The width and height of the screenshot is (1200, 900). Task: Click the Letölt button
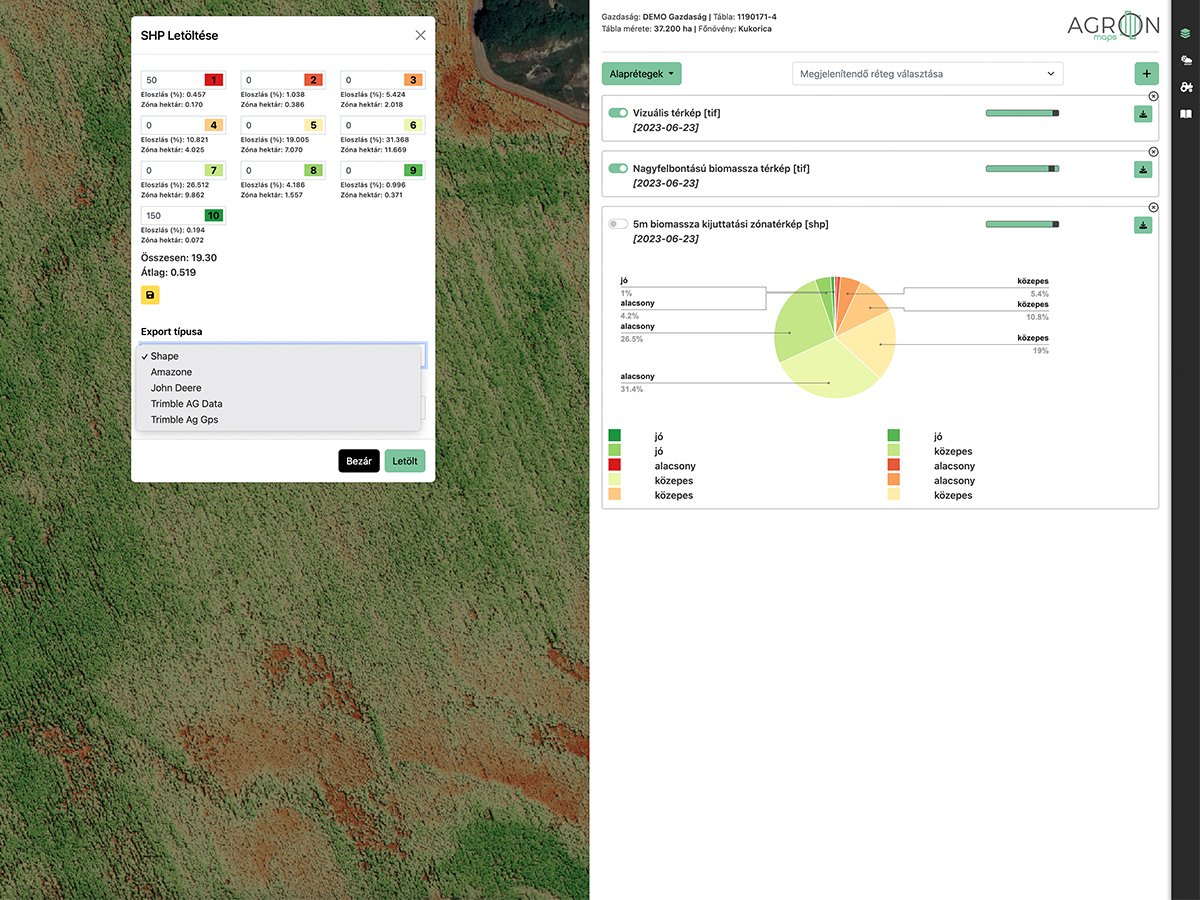coord(405,461)
